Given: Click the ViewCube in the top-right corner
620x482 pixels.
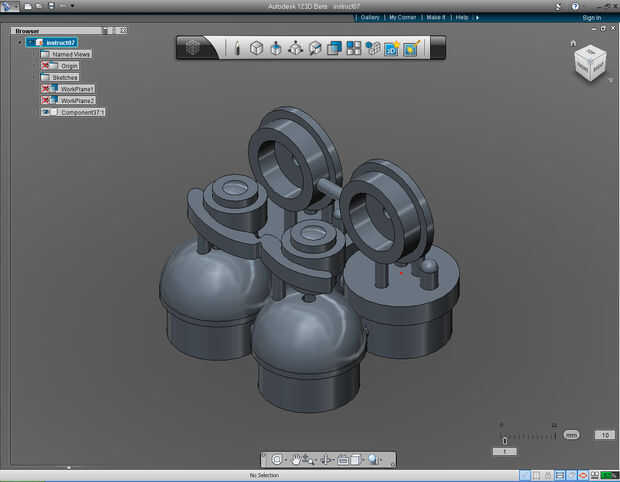Looking at the screenshot, I should [588, 65].
